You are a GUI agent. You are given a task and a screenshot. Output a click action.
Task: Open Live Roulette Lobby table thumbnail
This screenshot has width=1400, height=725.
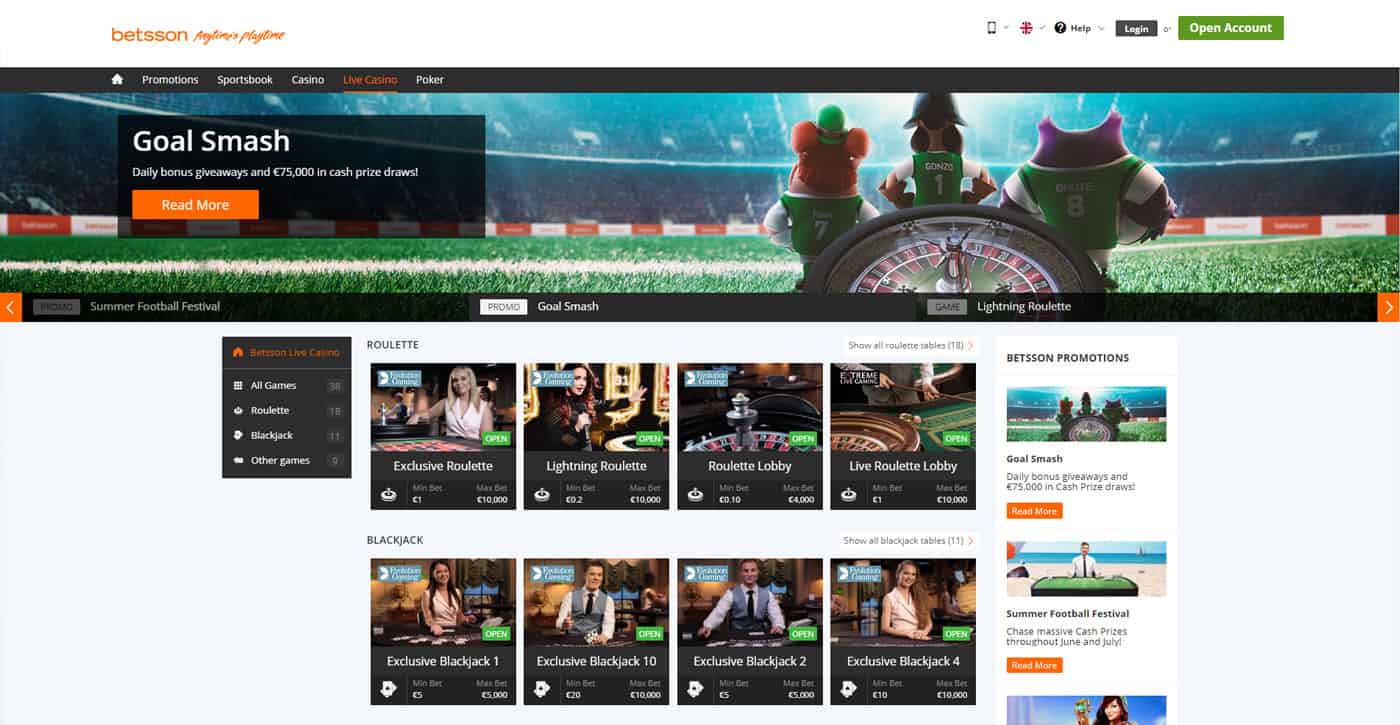tap(903, 407)
